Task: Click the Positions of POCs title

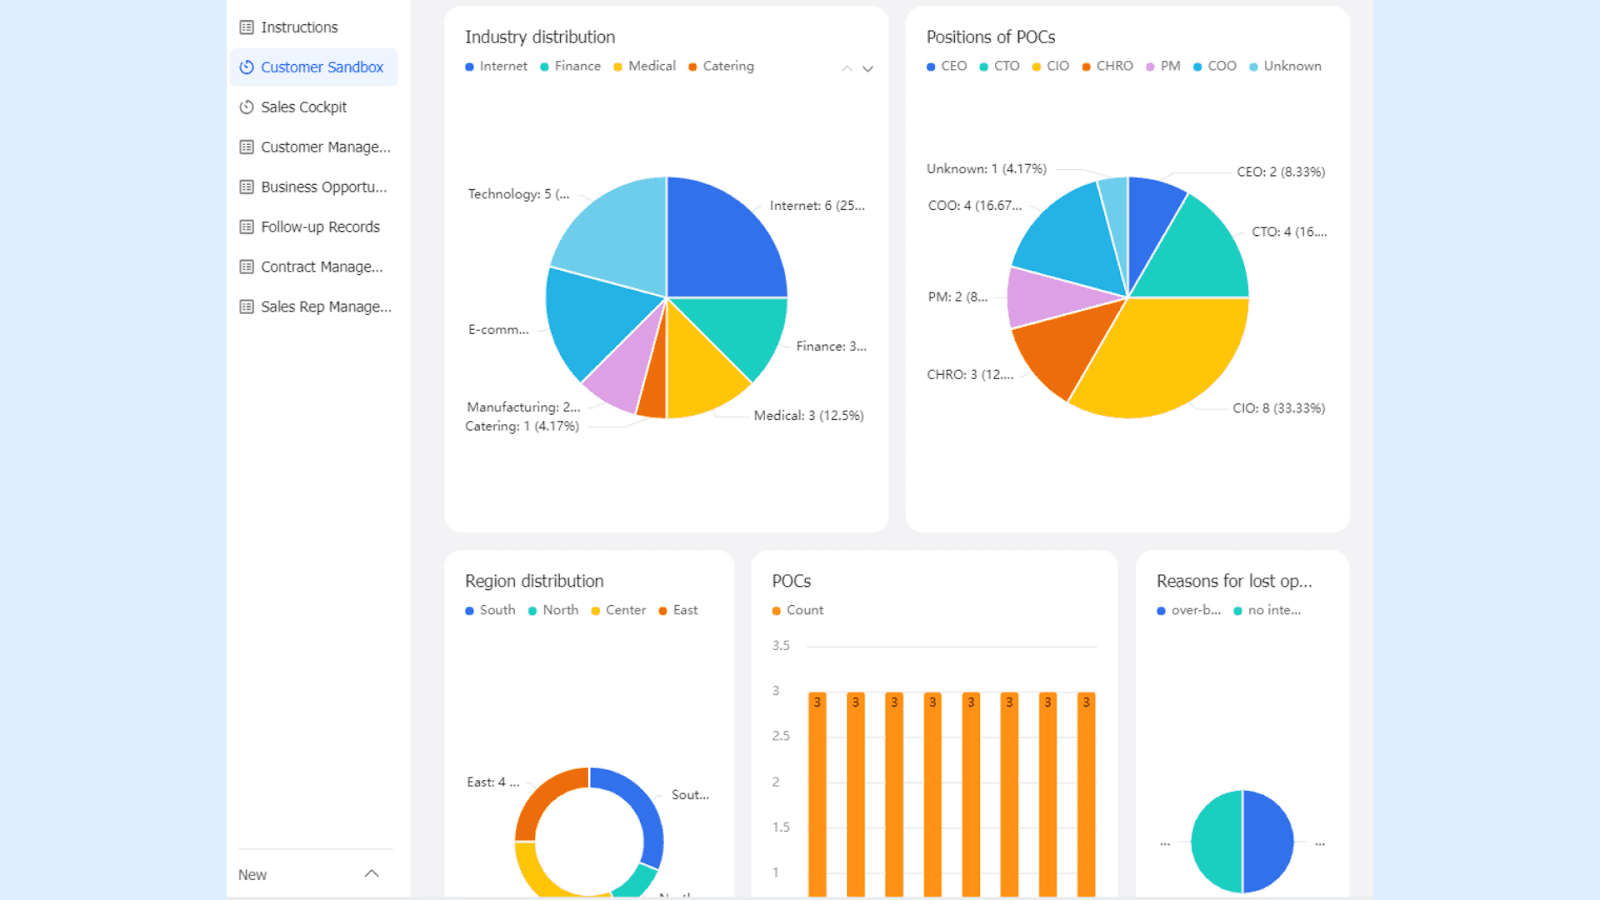Action: pyautogui.click(x=991, y=37)
